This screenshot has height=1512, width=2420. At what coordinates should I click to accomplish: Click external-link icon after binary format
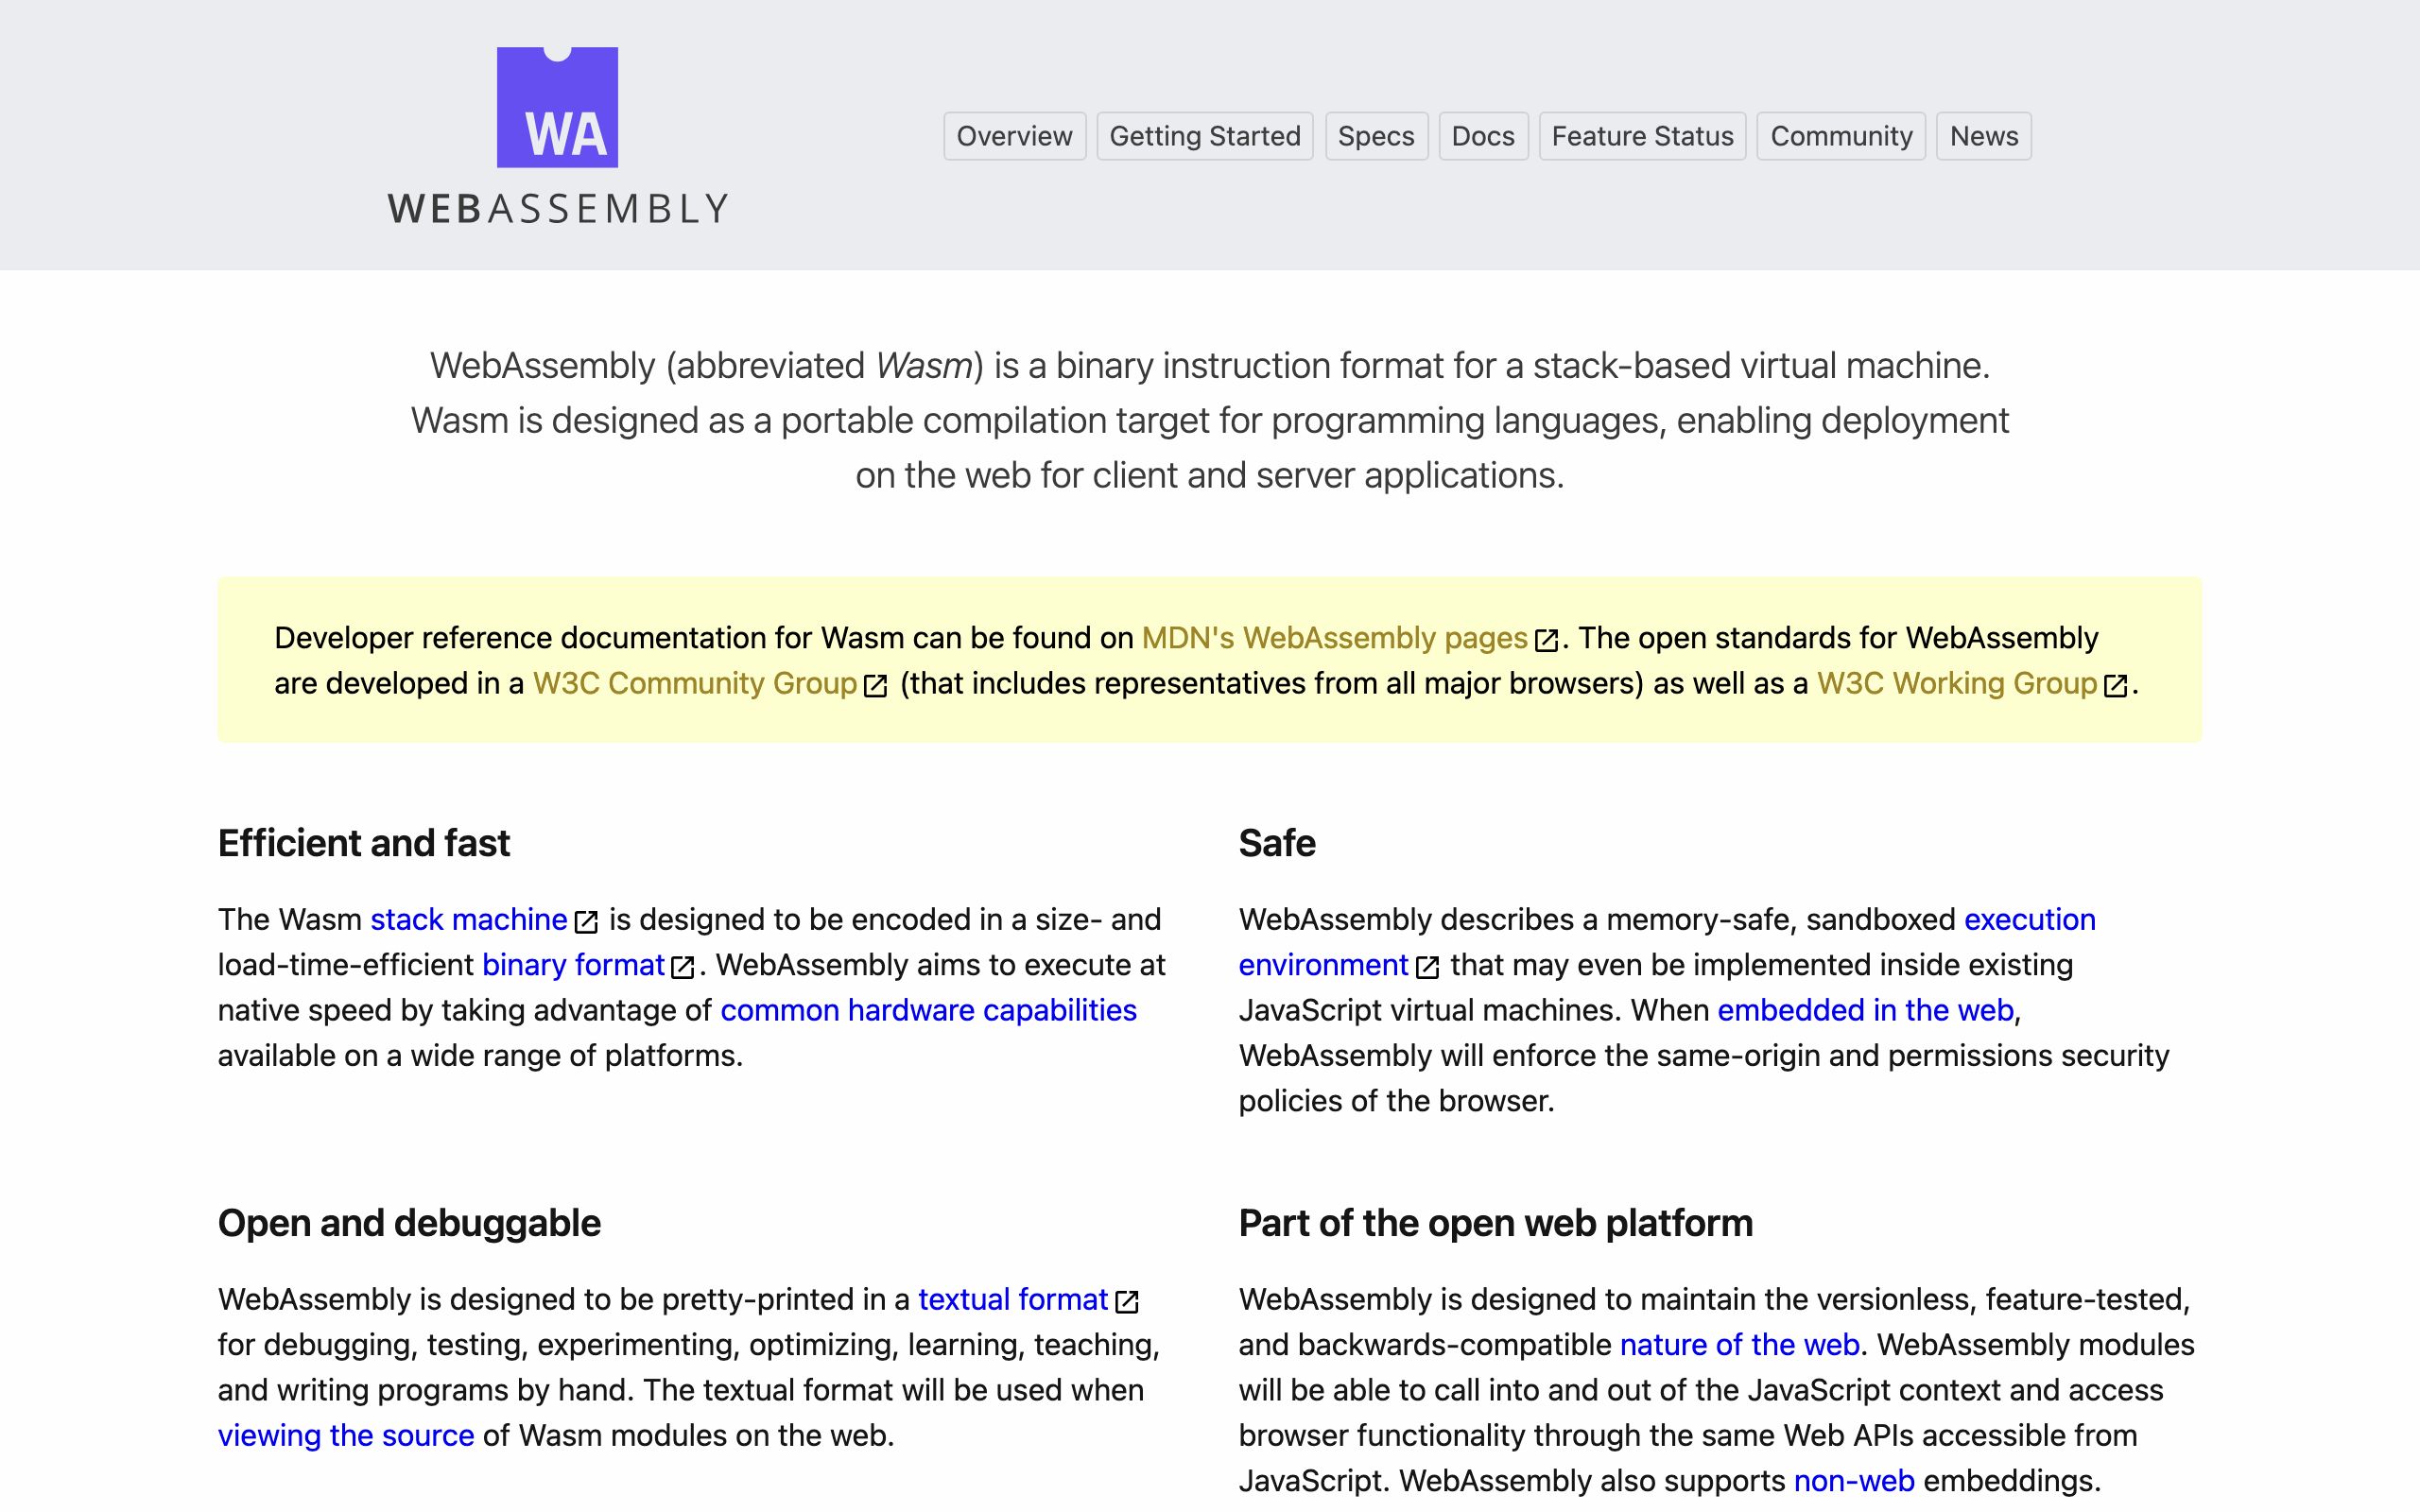pos(683,967)
